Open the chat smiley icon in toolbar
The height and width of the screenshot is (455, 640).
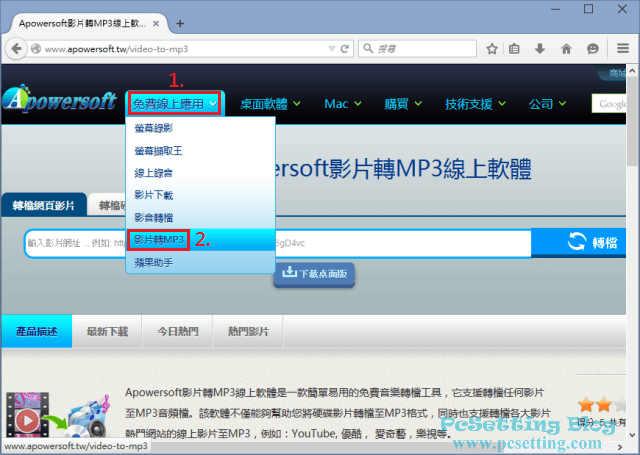point(593,49)
